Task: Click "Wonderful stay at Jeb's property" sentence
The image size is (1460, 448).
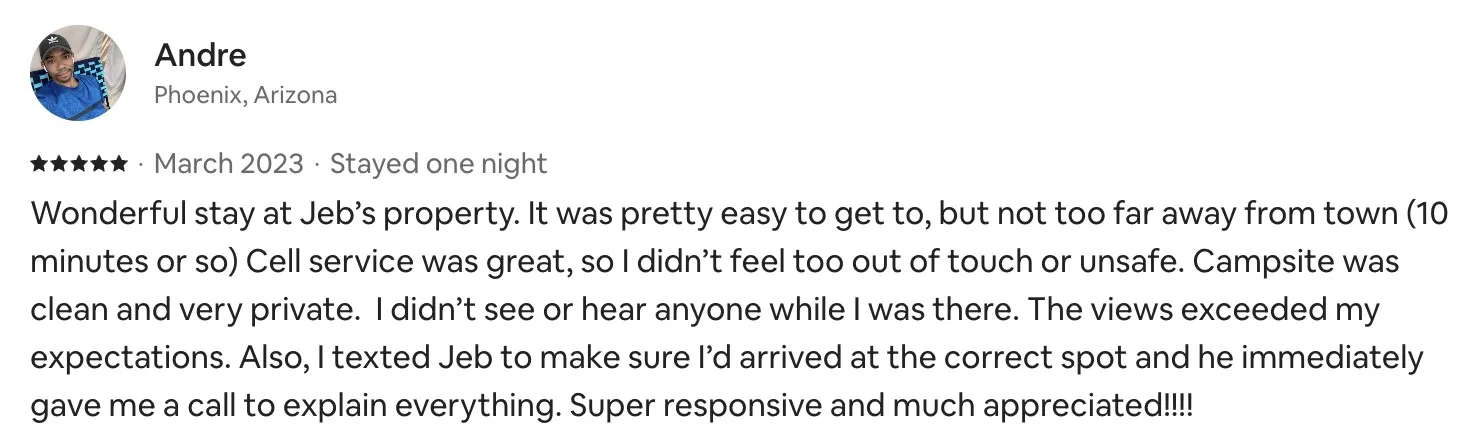Action: tap(274, 213)
